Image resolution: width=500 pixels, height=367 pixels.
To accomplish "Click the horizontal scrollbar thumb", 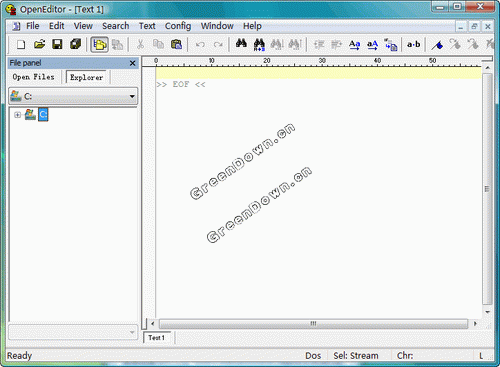I will tap(313, 324).
